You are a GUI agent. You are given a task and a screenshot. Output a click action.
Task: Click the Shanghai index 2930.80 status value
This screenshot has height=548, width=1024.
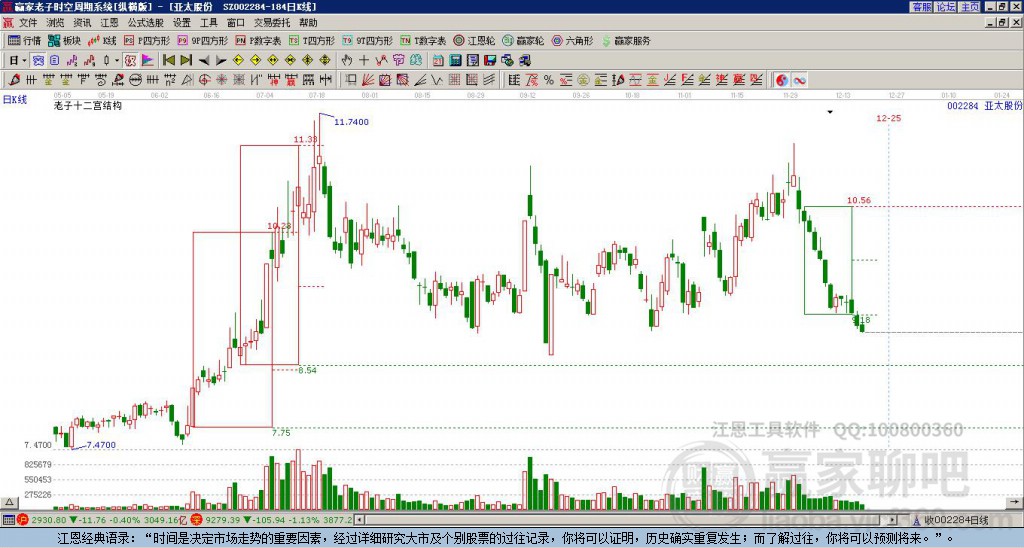pyautogui.click(x=48, y=520)
